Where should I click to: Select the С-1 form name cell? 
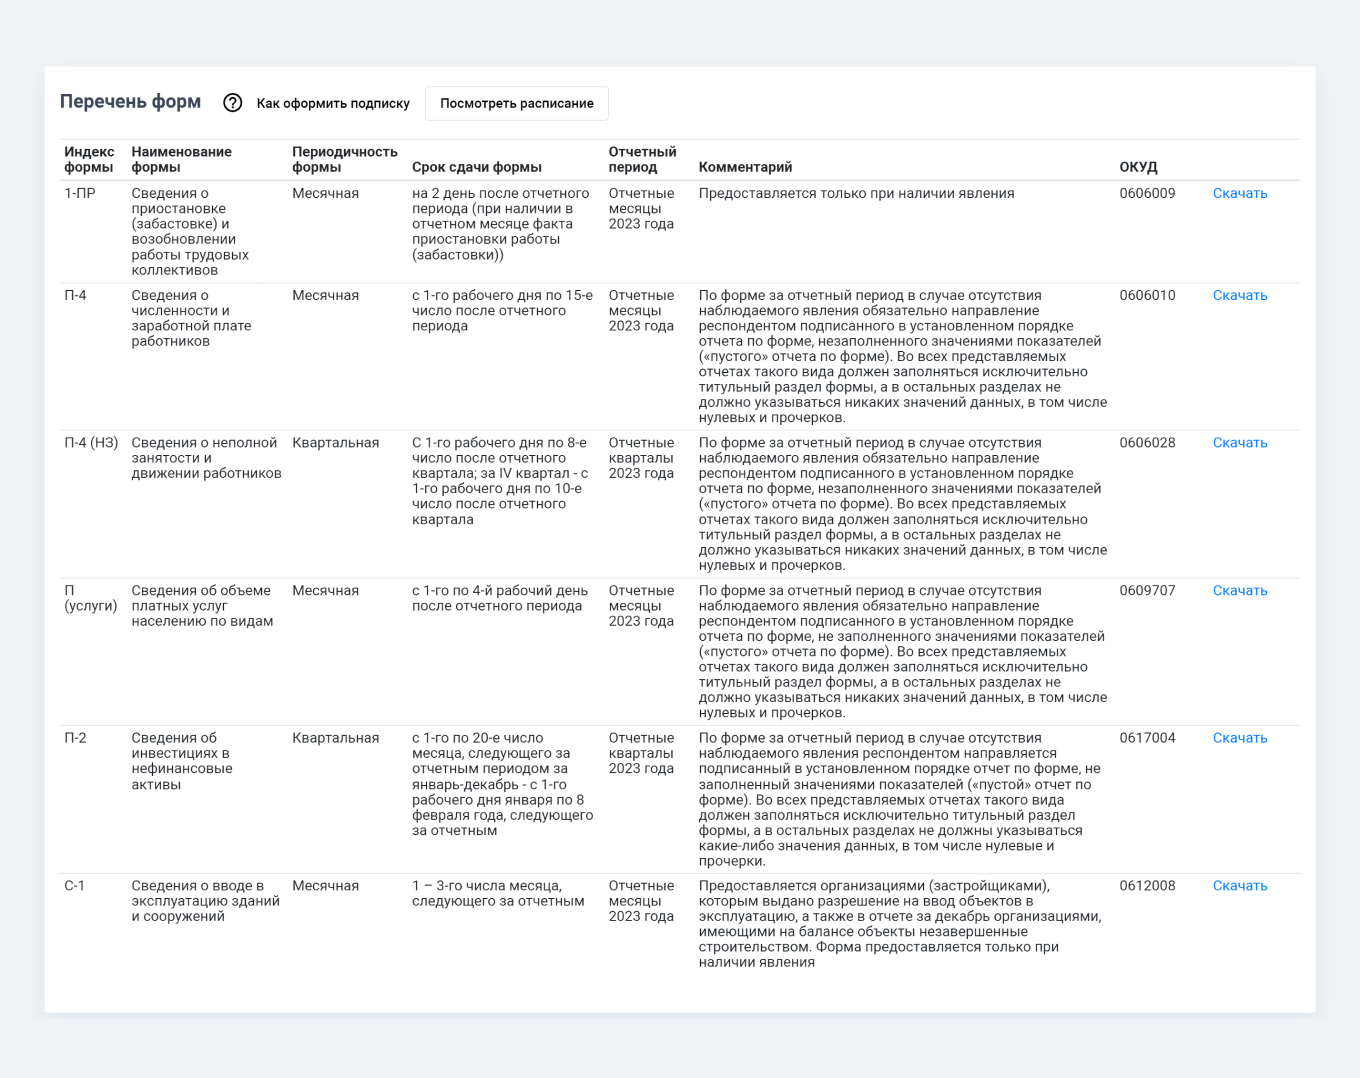[205, 901]
